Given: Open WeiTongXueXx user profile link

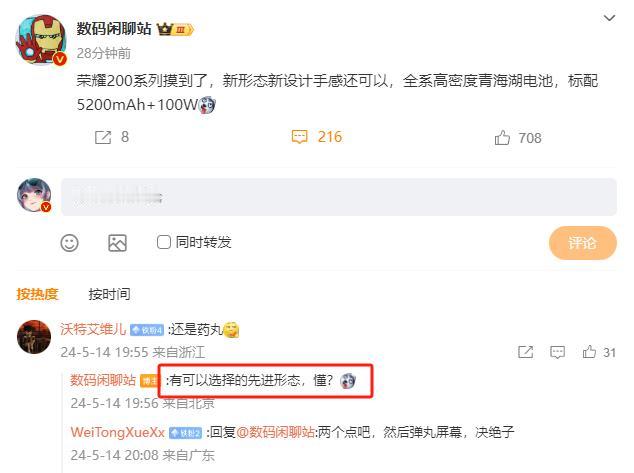Looking at the screenshot, I should tap(118, 432).
